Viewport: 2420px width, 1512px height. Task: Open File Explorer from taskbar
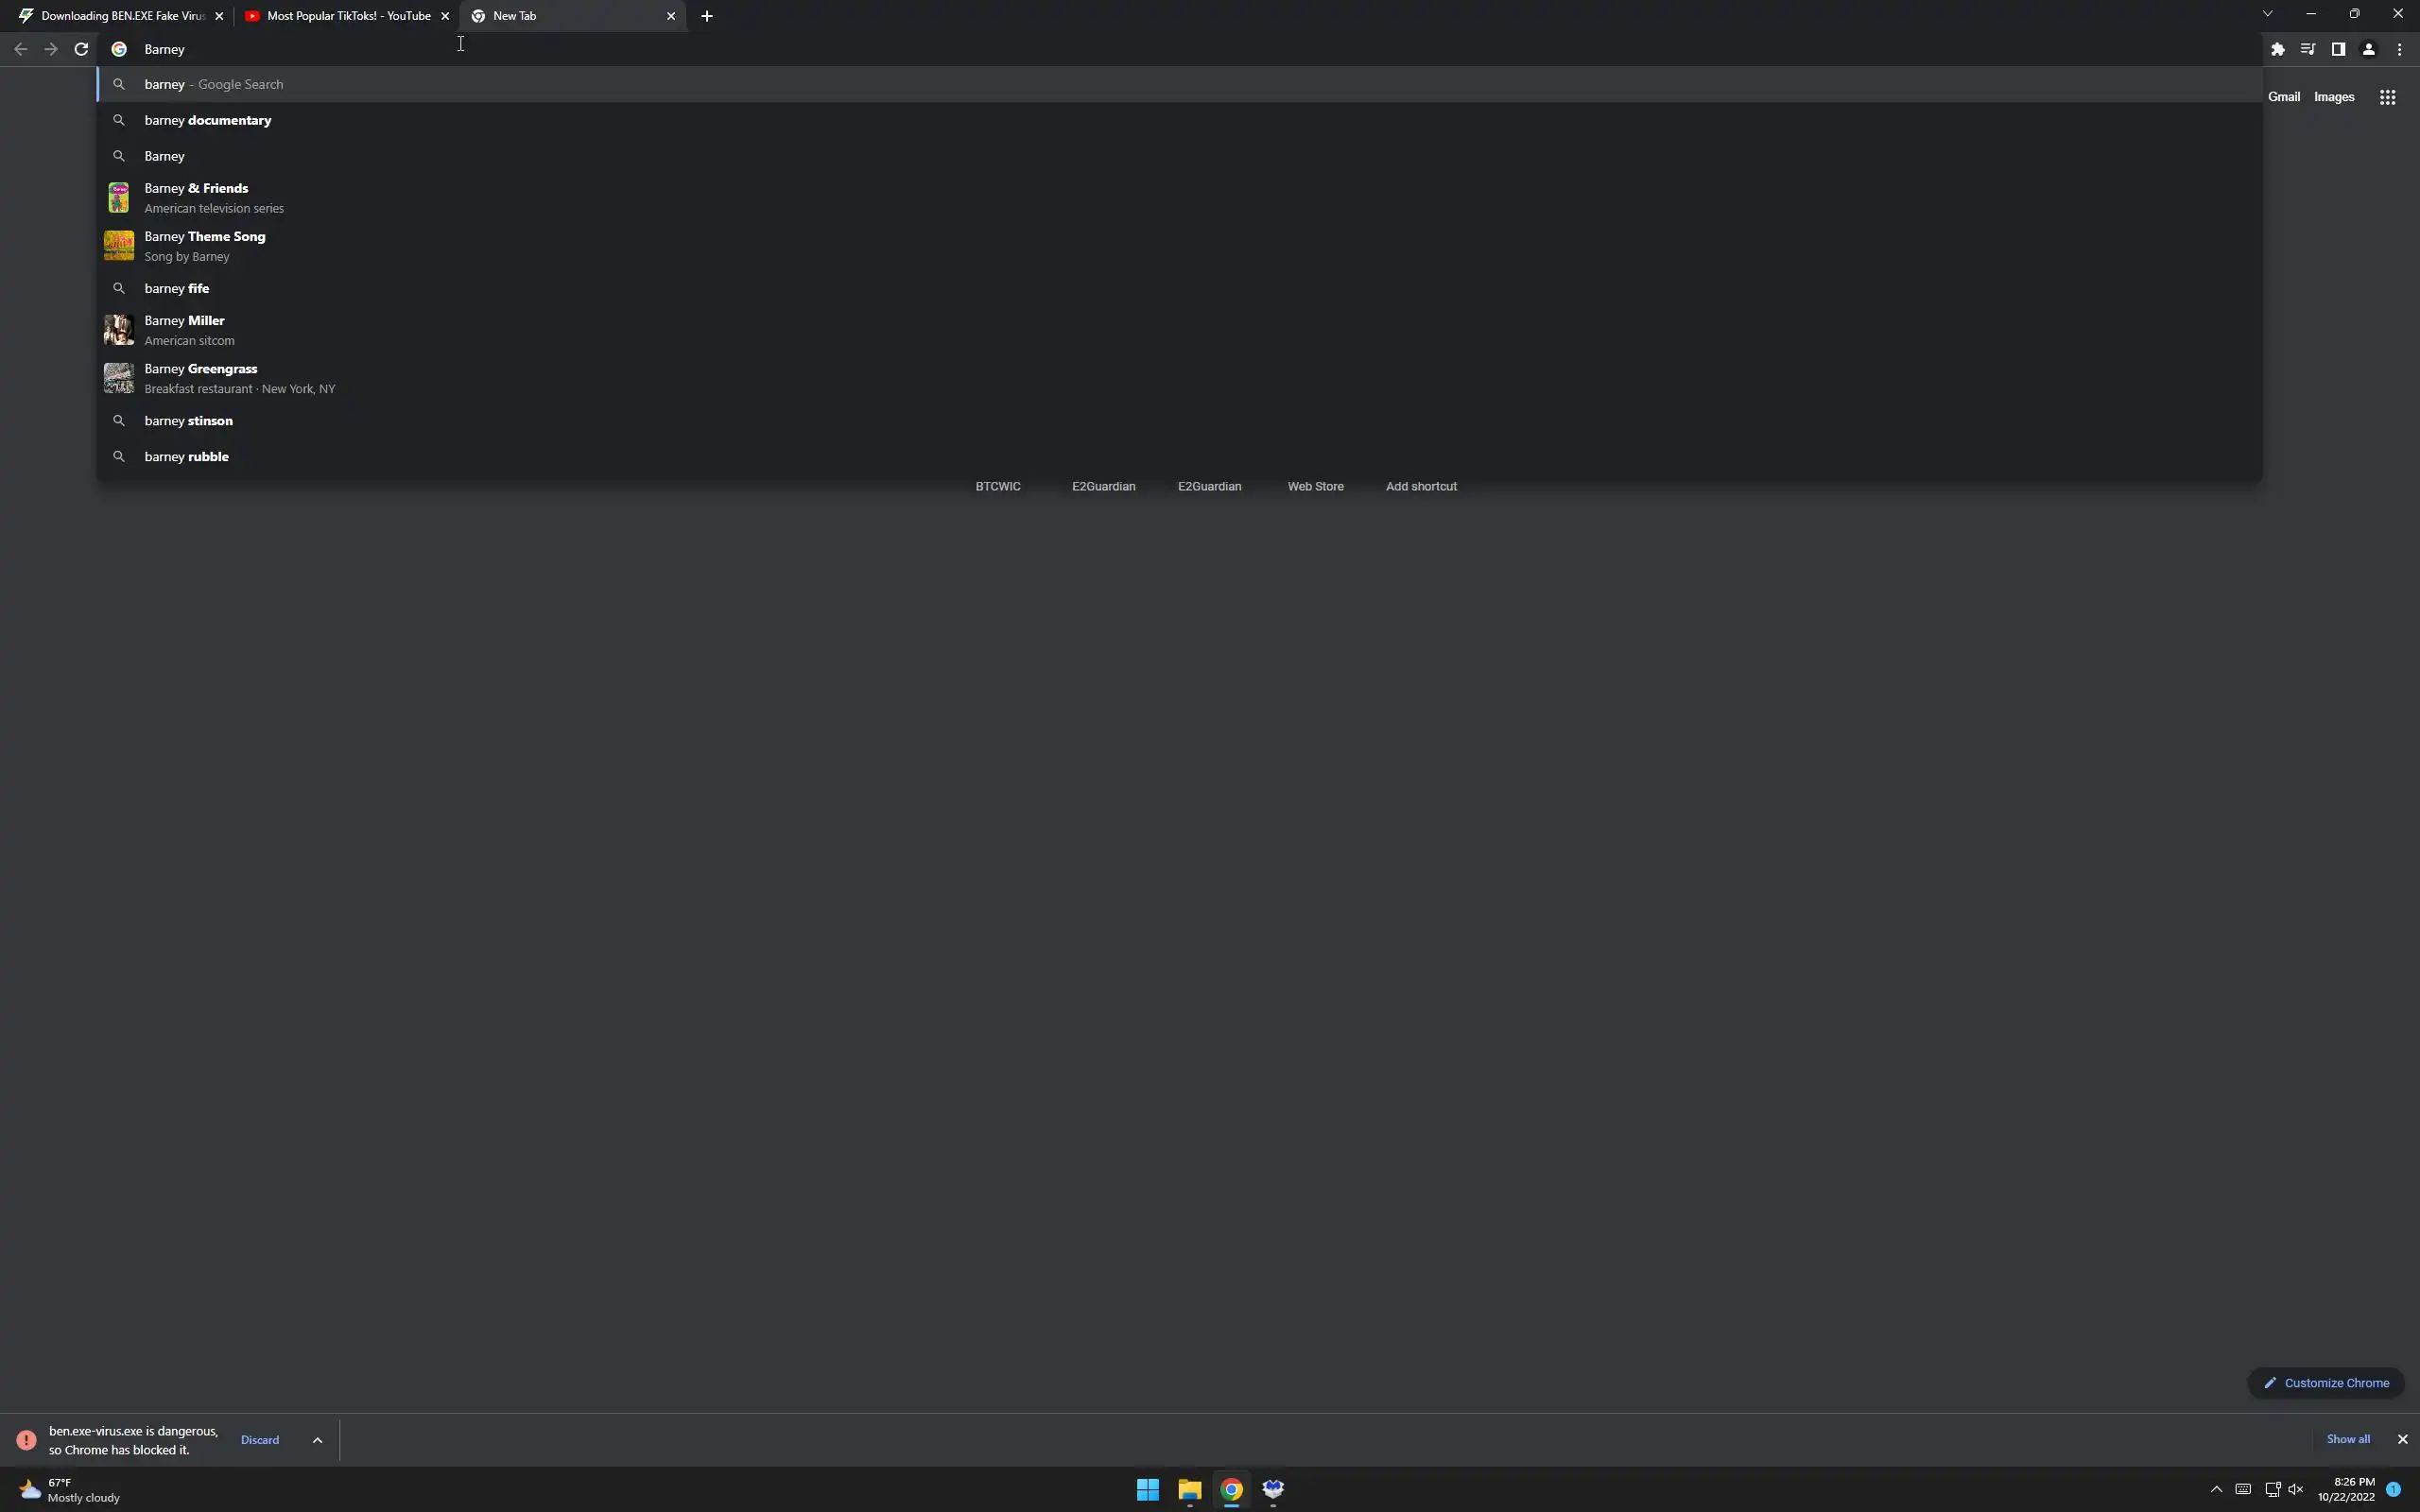[1189, 1489]
